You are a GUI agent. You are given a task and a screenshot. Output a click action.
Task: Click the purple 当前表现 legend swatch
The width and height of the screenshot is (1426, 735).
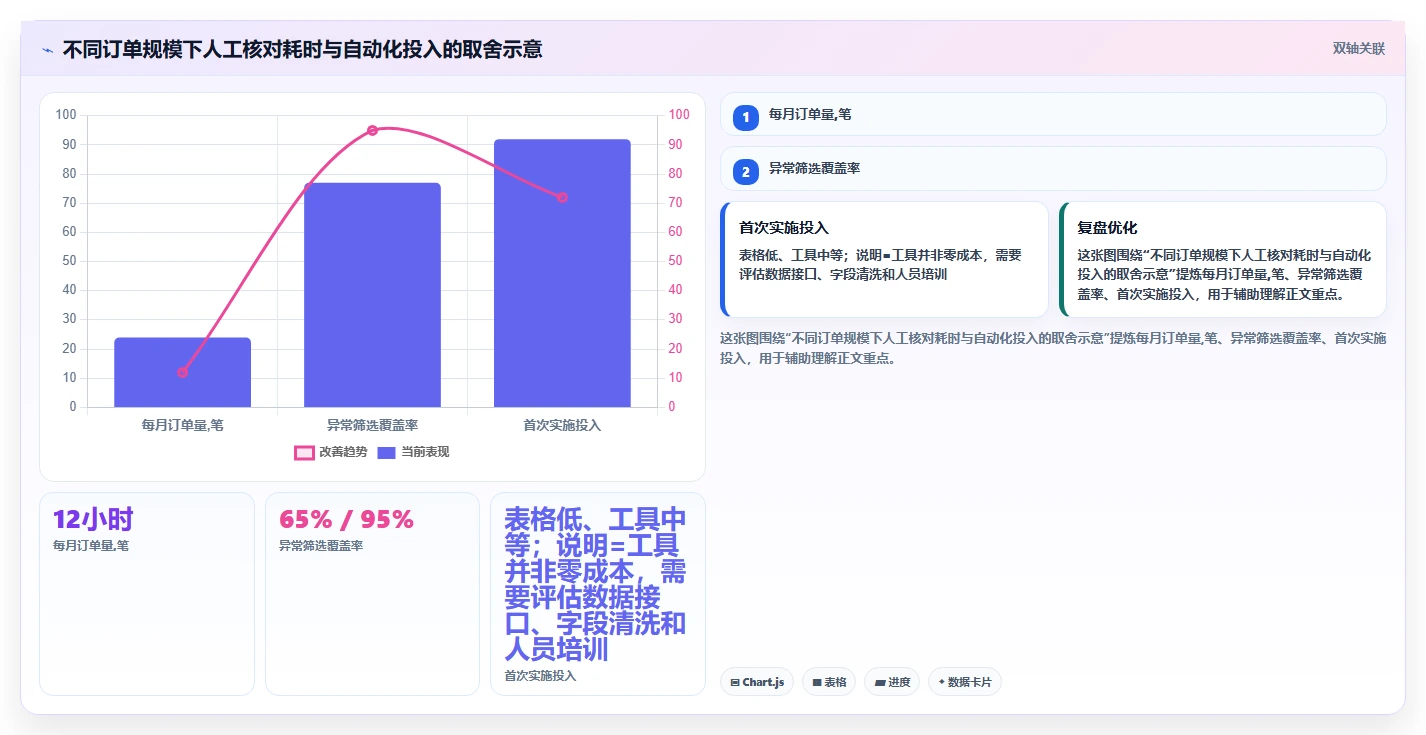pos(387,453)
